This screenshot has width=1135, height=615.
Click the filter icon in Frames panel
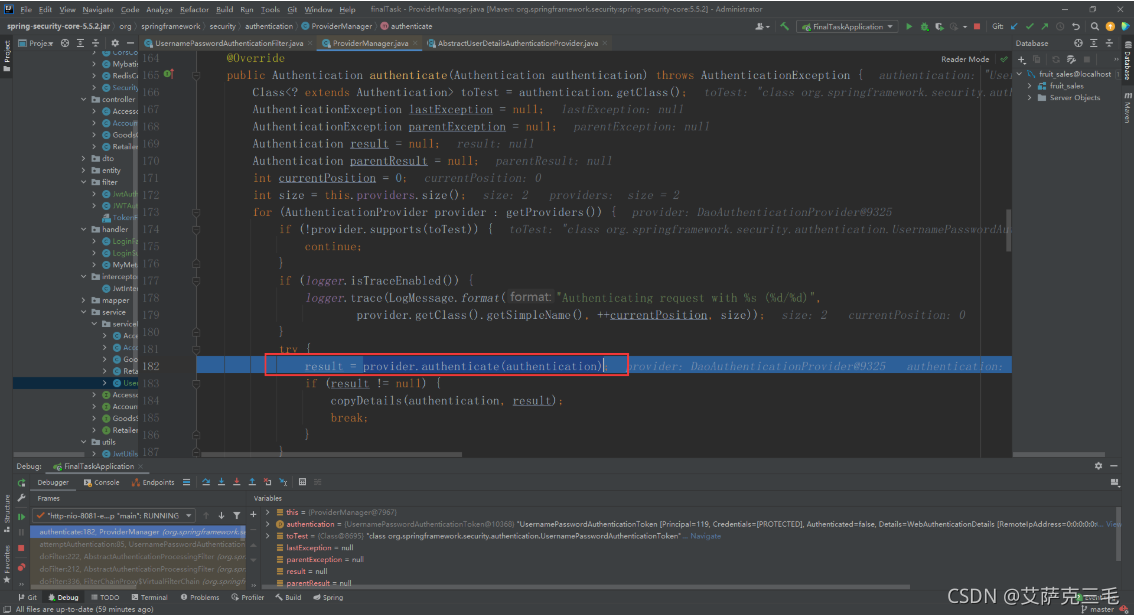(237, 516)
